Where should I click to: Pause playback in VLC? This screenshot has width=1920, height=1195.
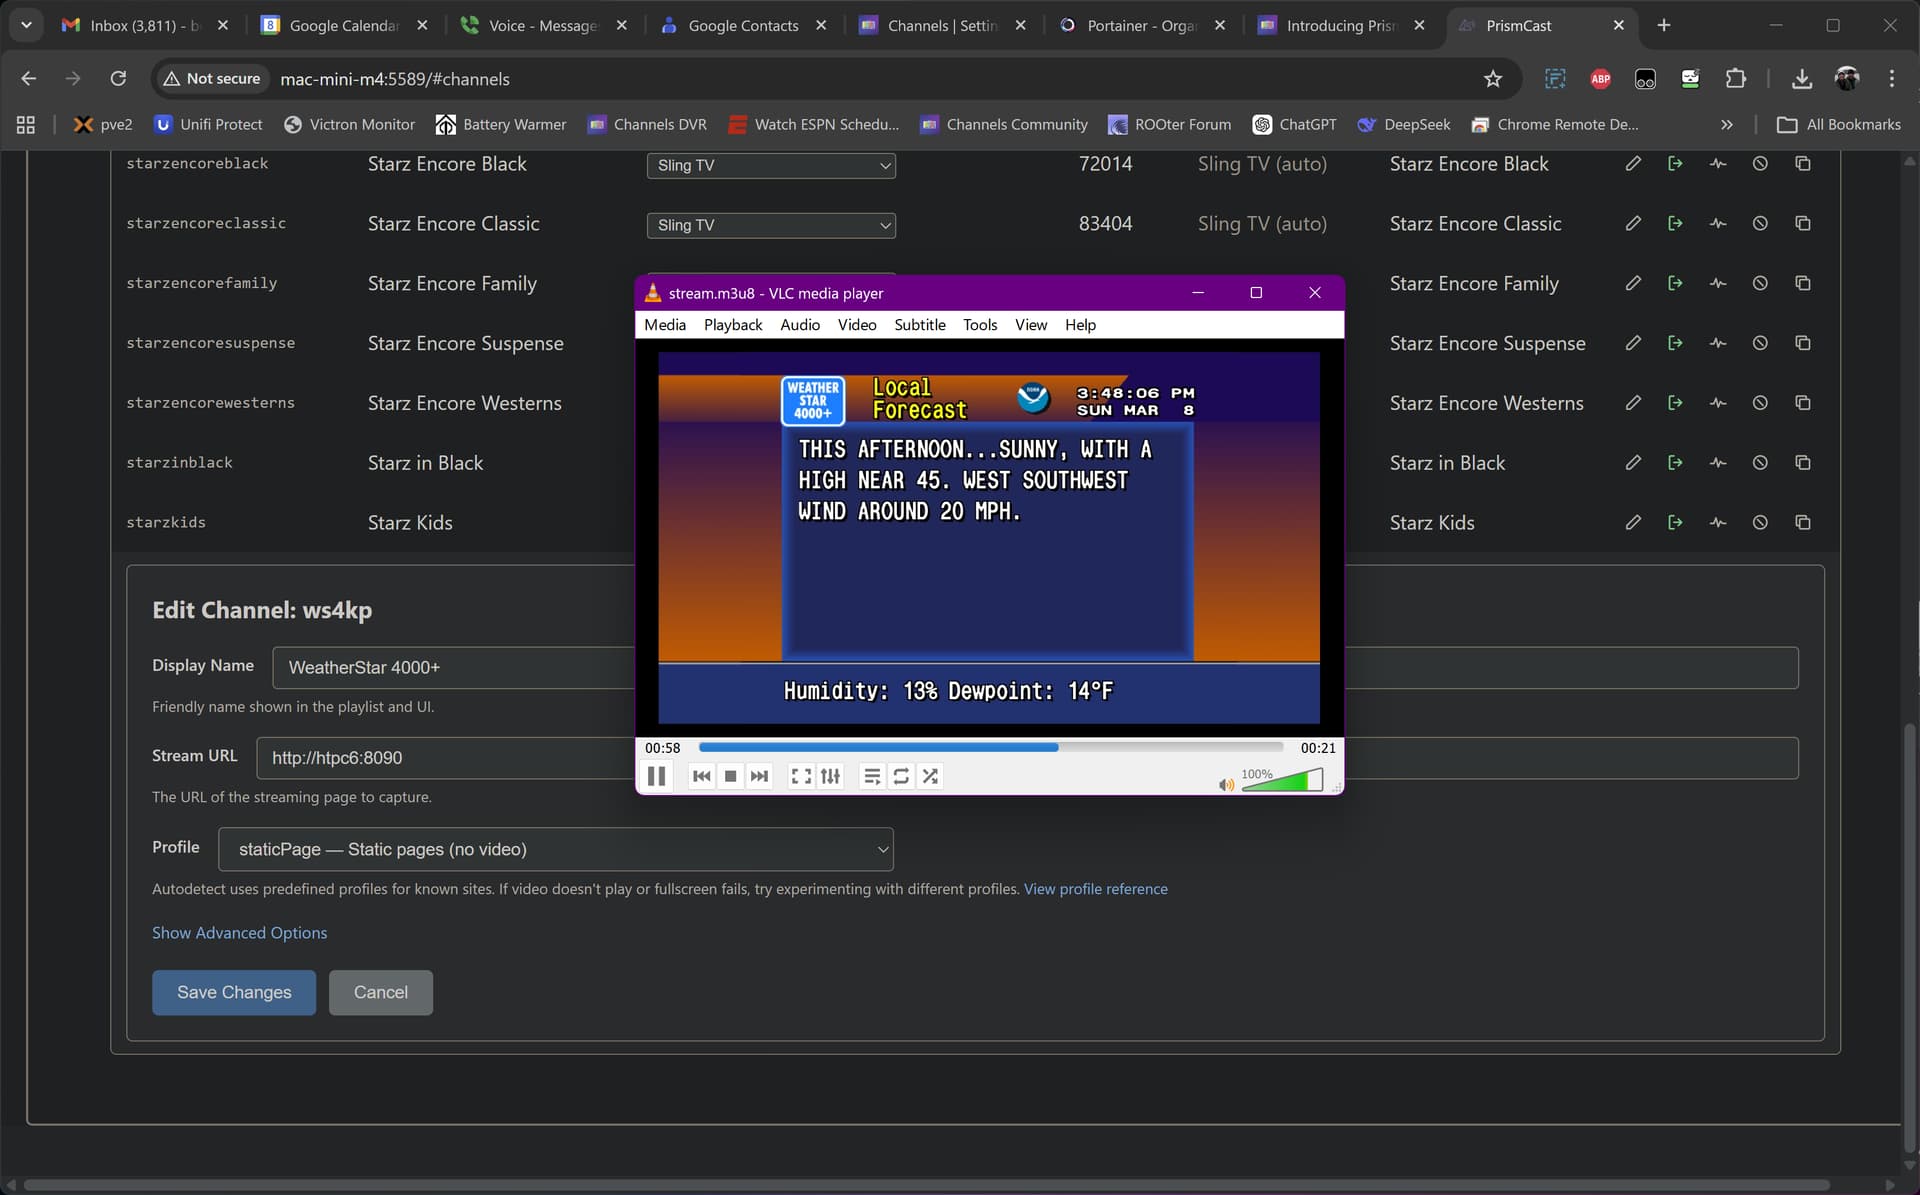pyautogui.click(x=656, y=776)
